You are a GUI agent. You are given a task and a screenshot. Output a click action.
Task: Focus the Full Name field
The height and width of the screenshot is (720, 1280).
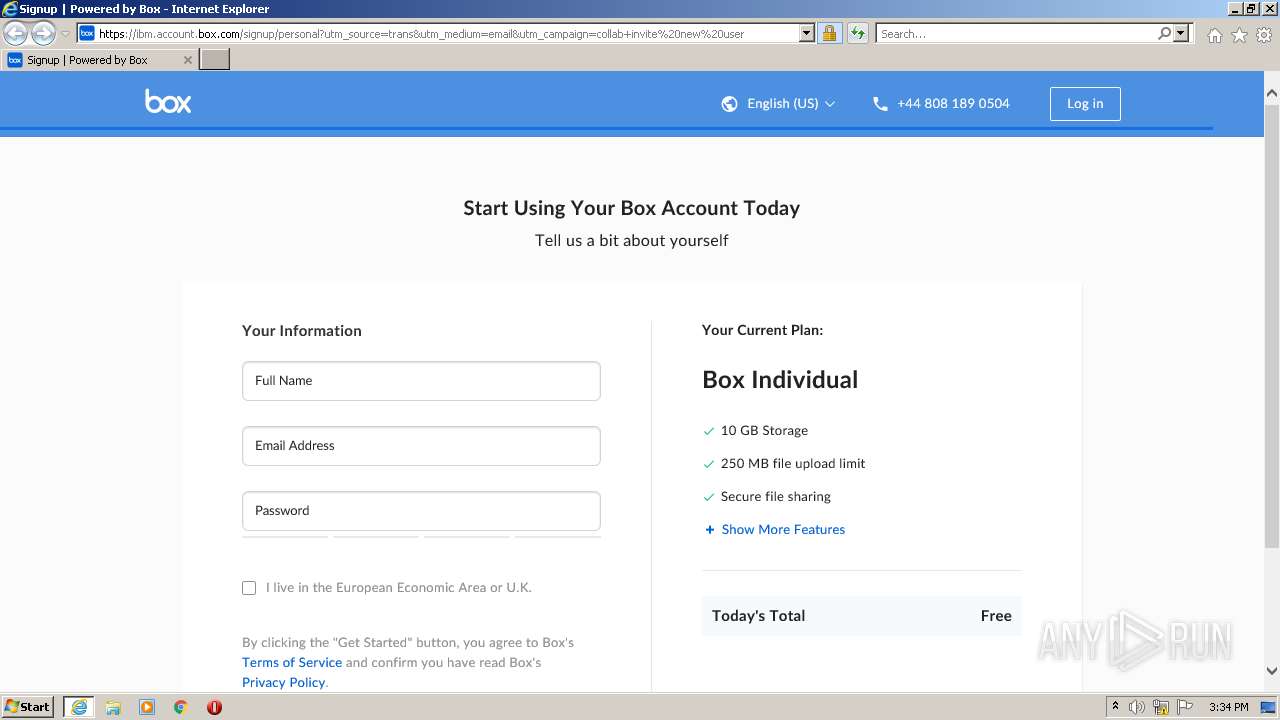(x=421, y=381)
